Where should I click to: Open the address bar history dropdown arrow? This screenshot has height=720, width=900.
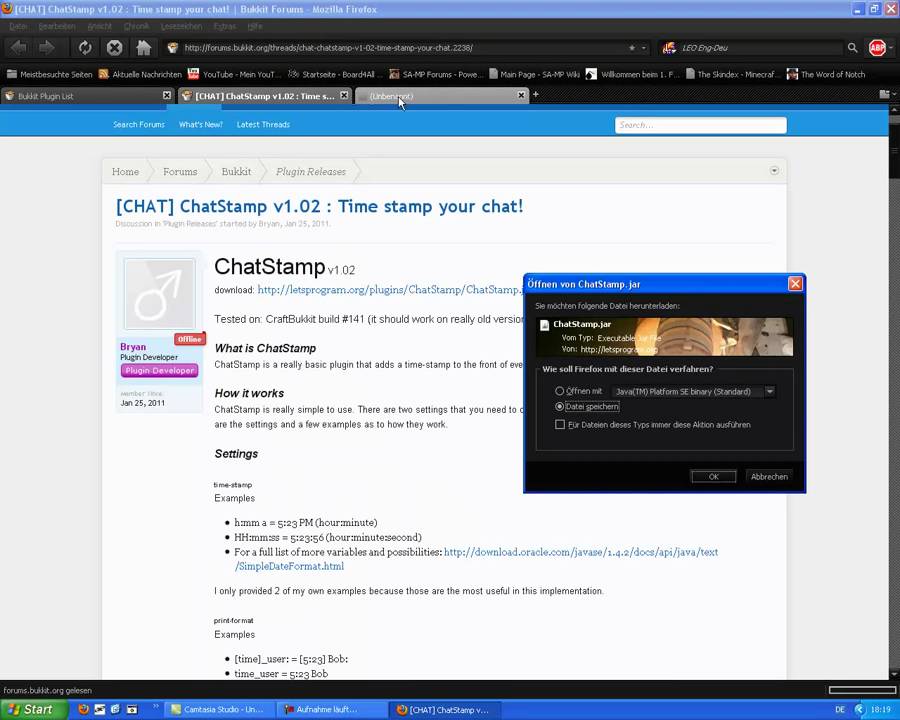(x=644, y=48)
